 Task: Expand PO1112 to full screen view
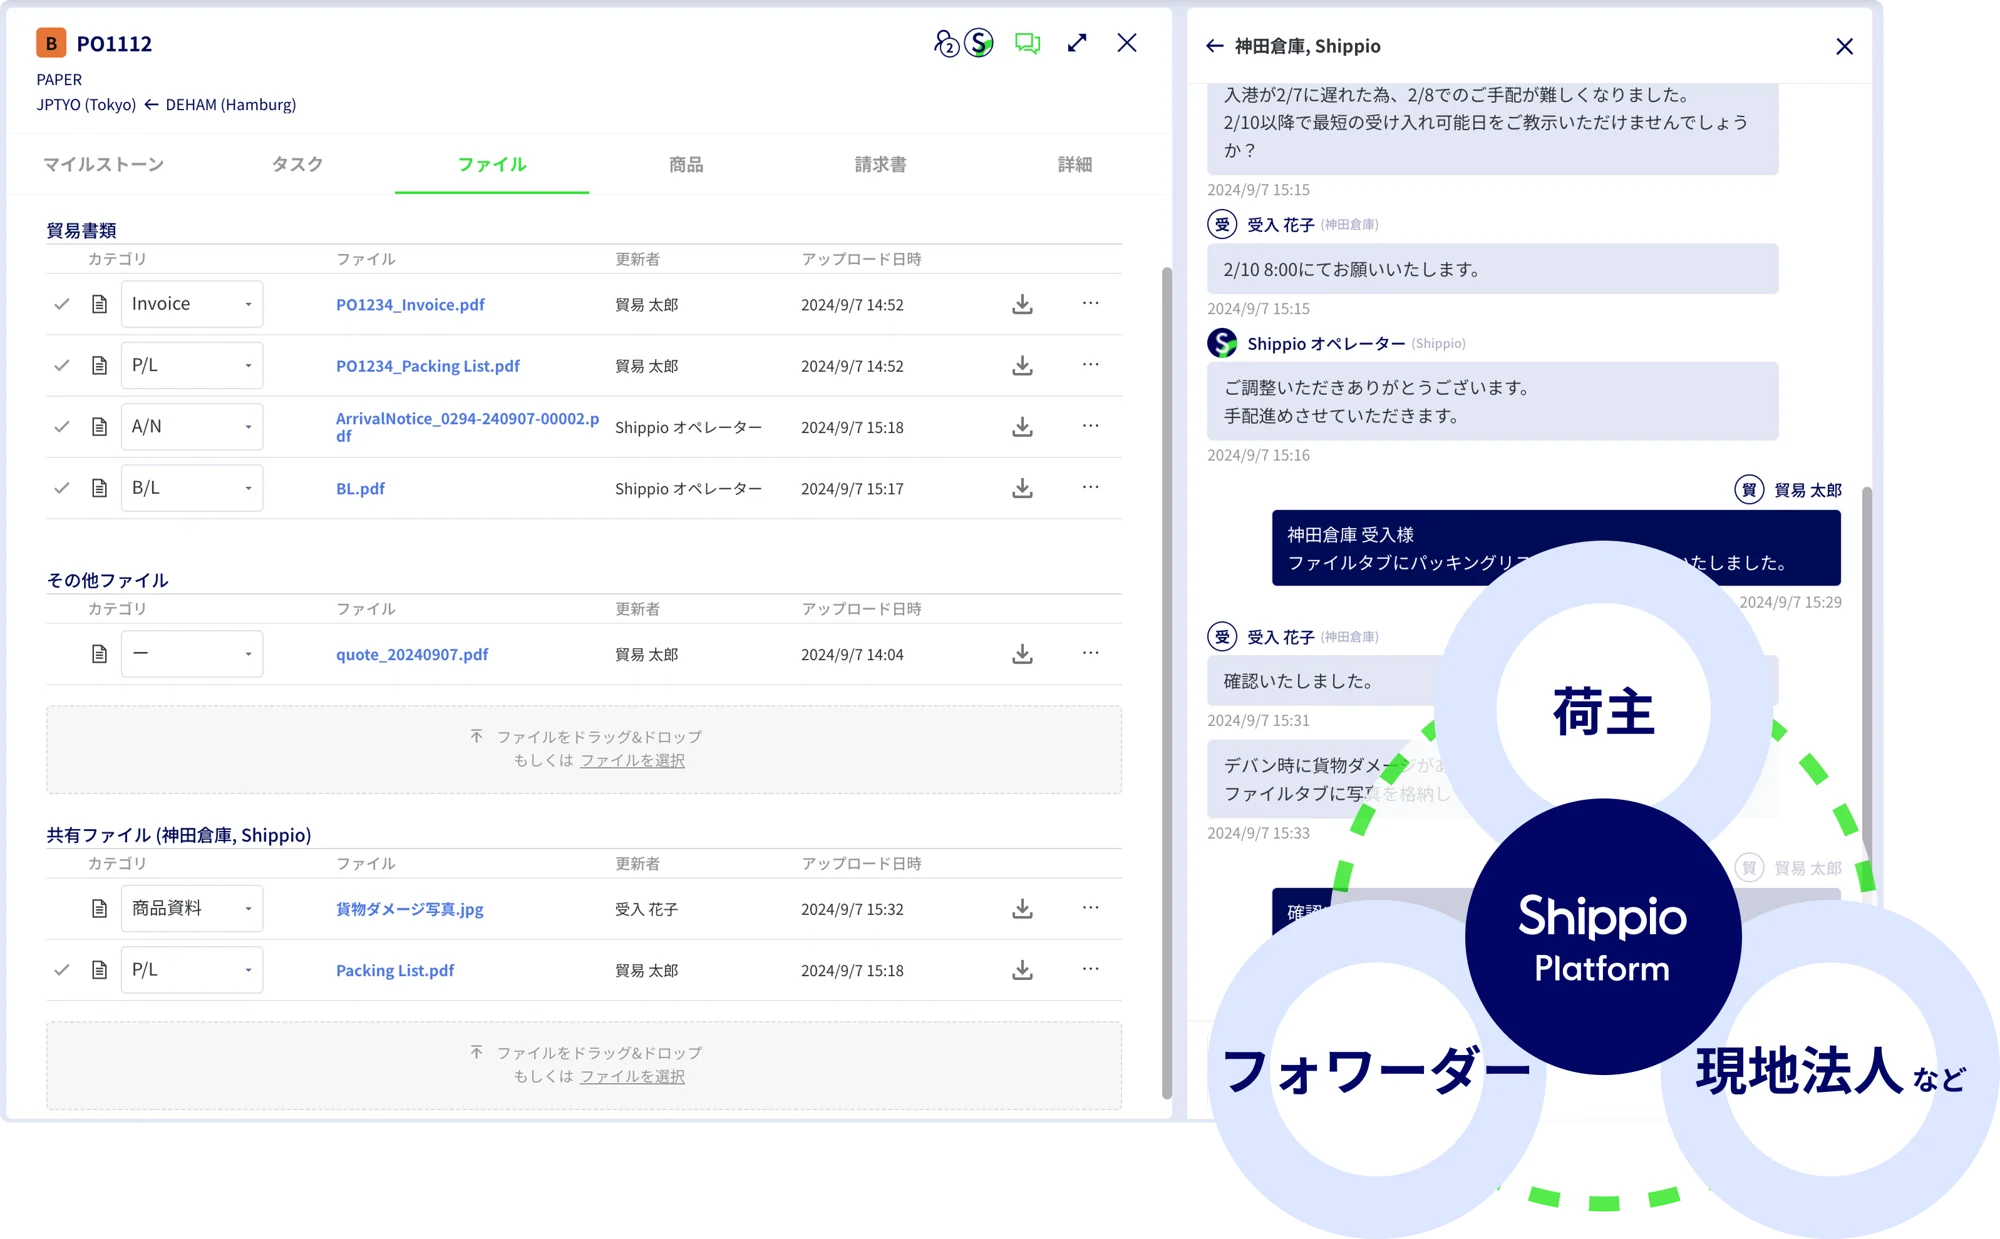[1077, 43]
